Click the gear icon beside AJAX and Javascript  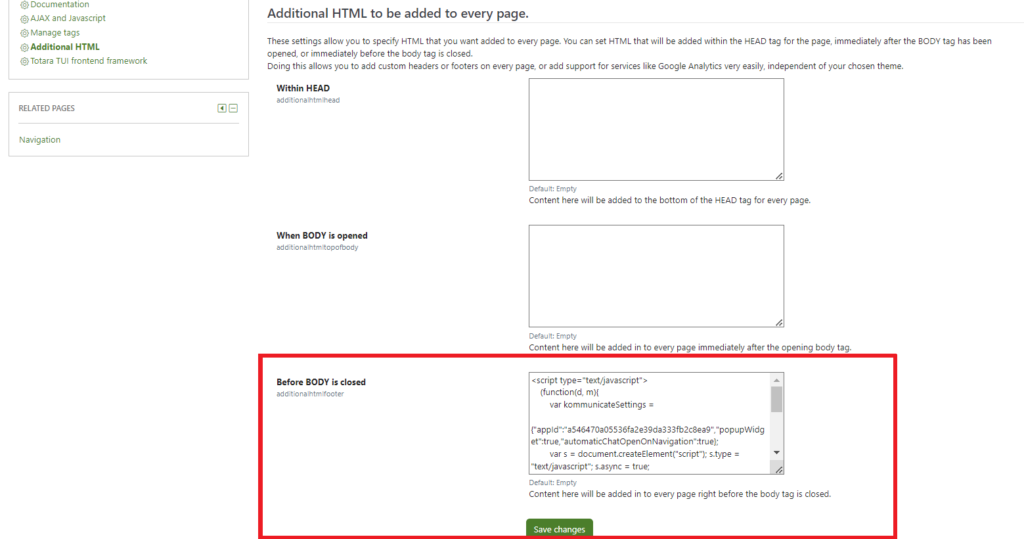(24, 19)
